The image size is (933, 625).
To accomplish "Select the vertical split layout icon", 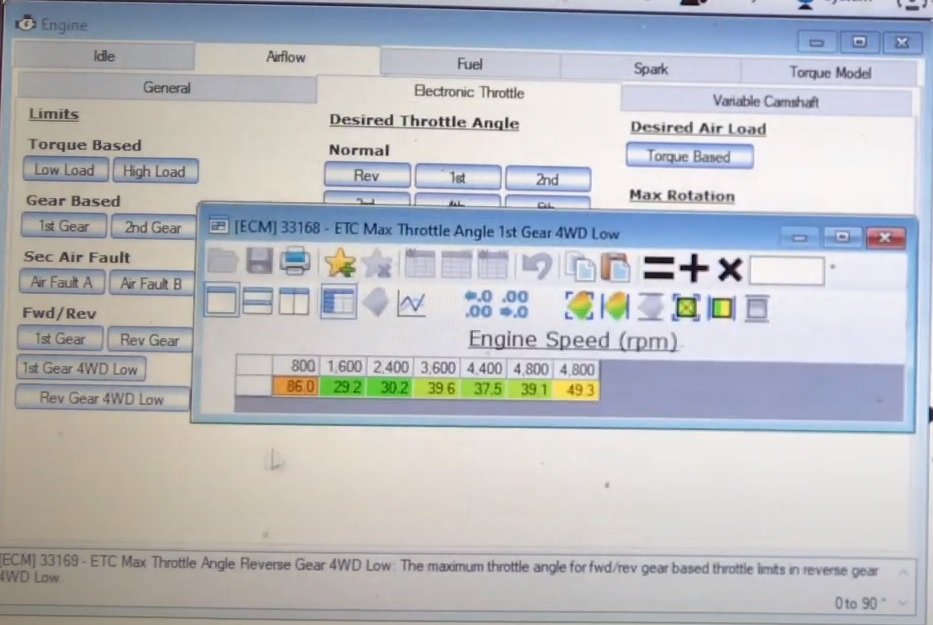I will [x=294, y=301].
